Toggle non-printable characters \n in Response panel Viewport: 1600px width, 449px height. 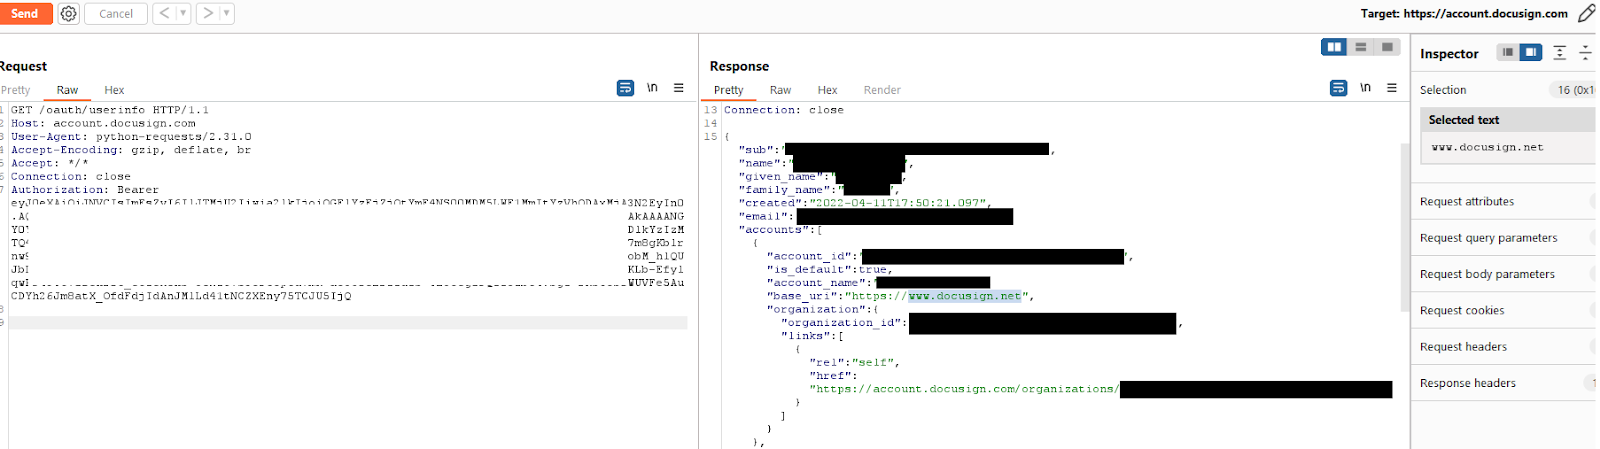[x=1365, y=88]
